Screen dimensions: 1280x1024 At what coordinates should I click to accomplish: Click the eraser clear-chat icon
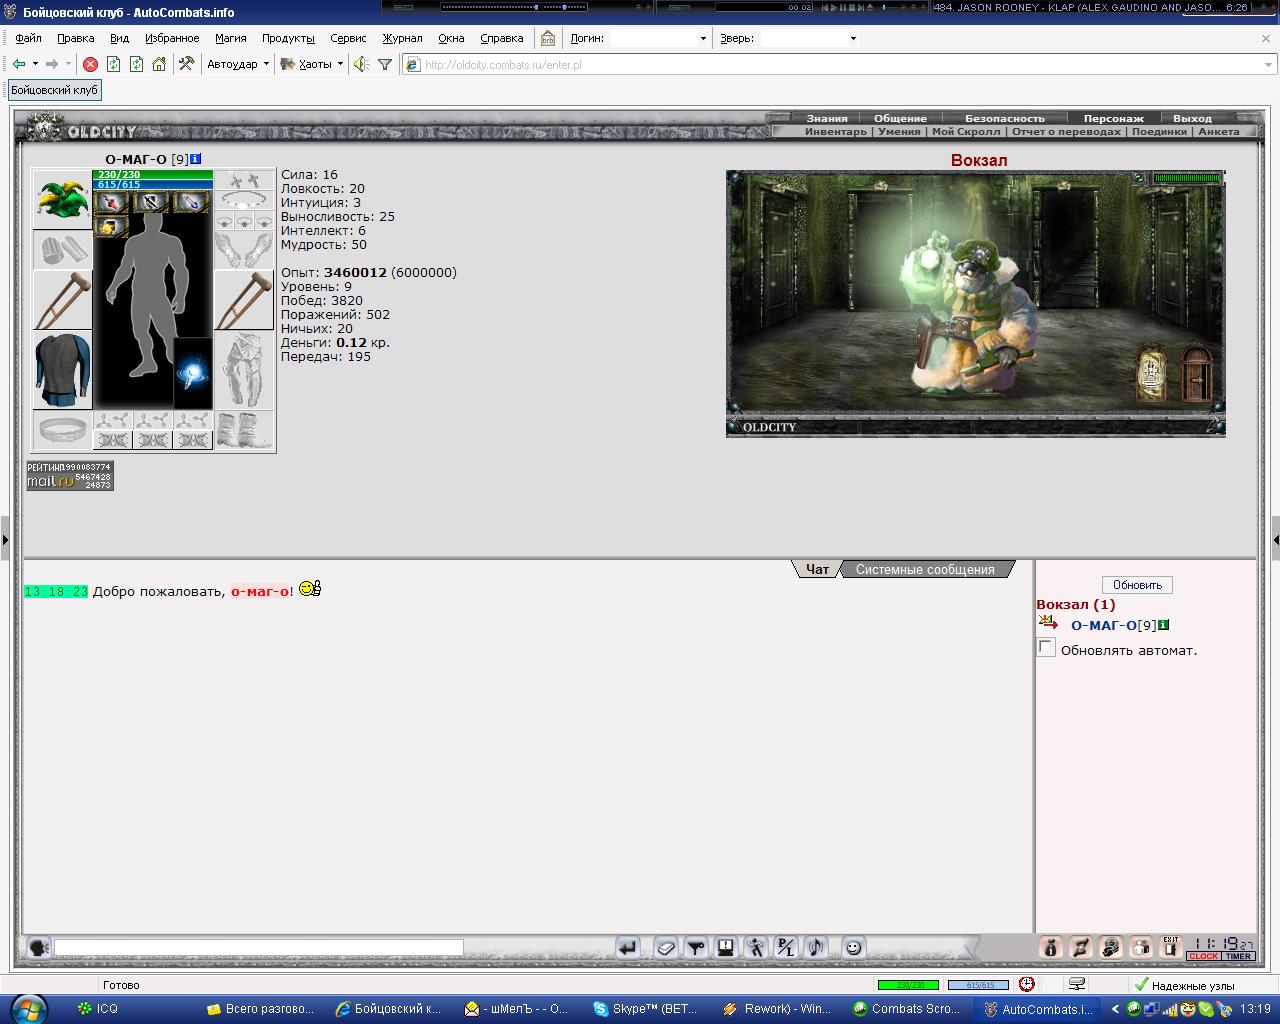pos(666,947)
